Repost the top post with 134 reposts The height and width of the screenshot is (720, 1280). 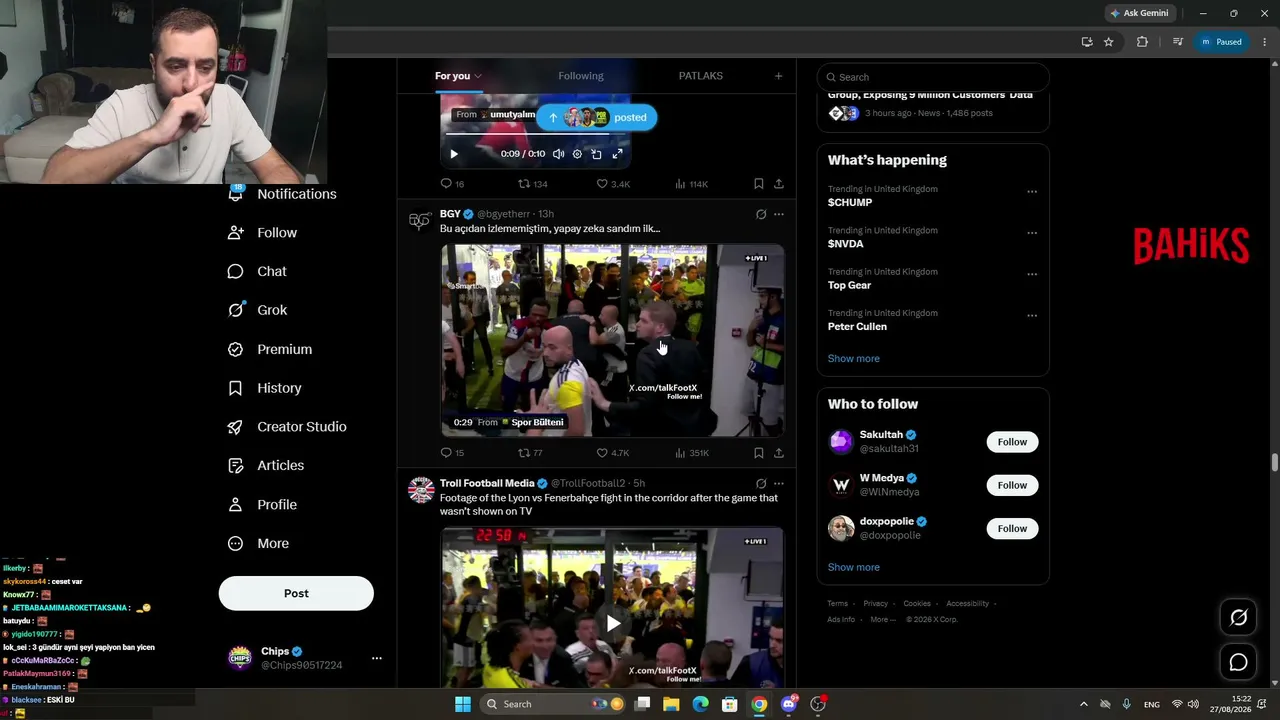click(x=523, y=184)
